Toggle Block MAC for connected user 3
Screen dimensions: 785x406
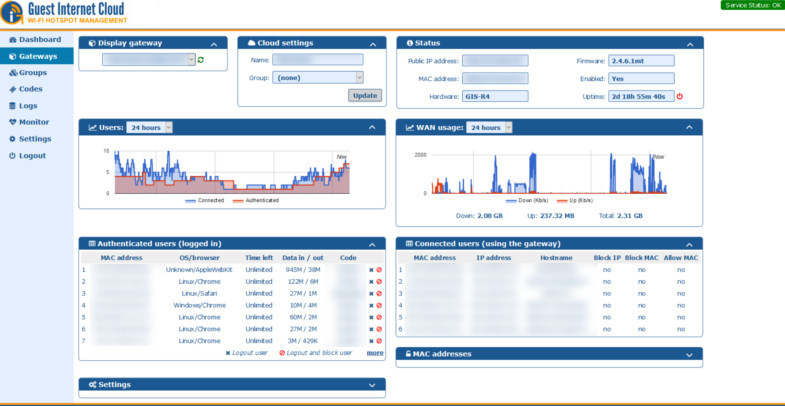coord(641,293)
